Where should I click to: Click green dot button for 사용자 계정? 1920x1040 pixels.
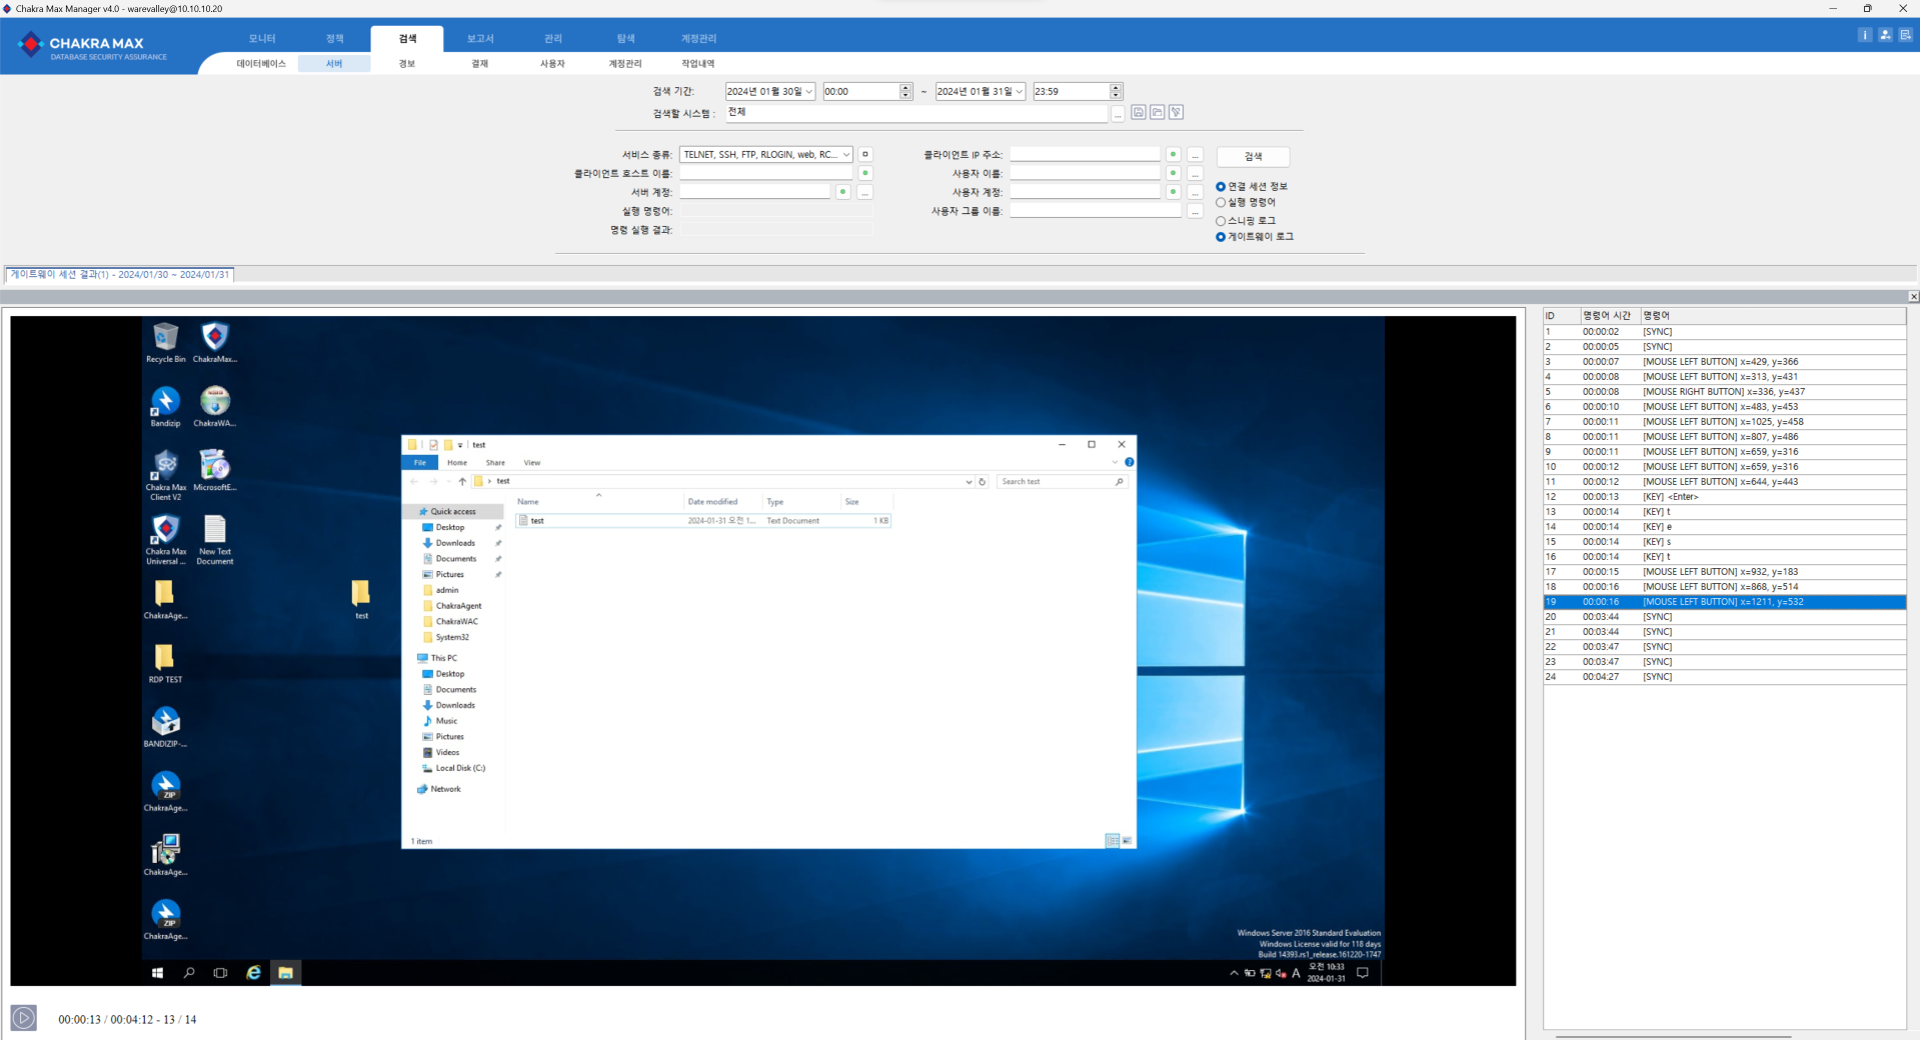1173,192
